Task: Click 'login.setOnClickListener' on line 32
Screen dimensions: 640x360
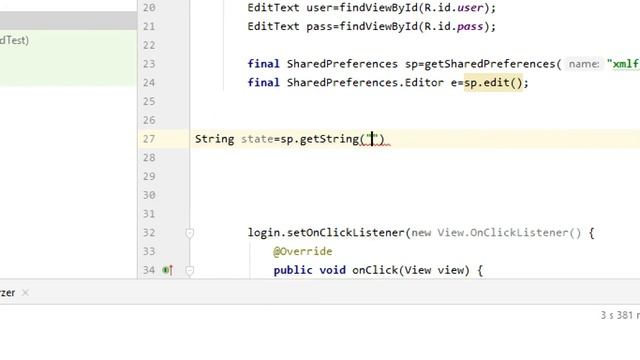Action: (x=326, y=233)
